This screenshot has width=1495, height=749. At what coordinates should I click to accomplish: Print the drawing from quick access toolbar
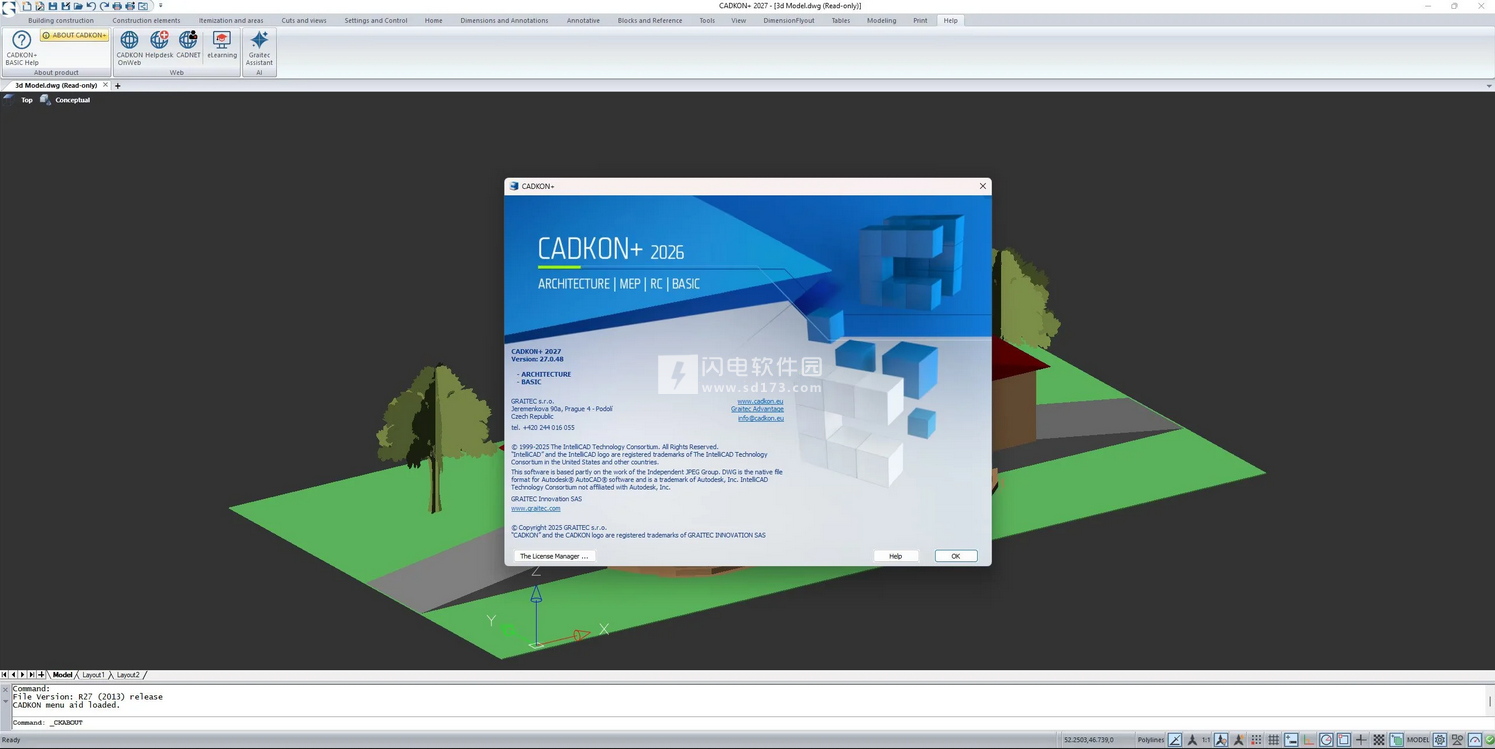pyautogui.click(x=117, y=6)
